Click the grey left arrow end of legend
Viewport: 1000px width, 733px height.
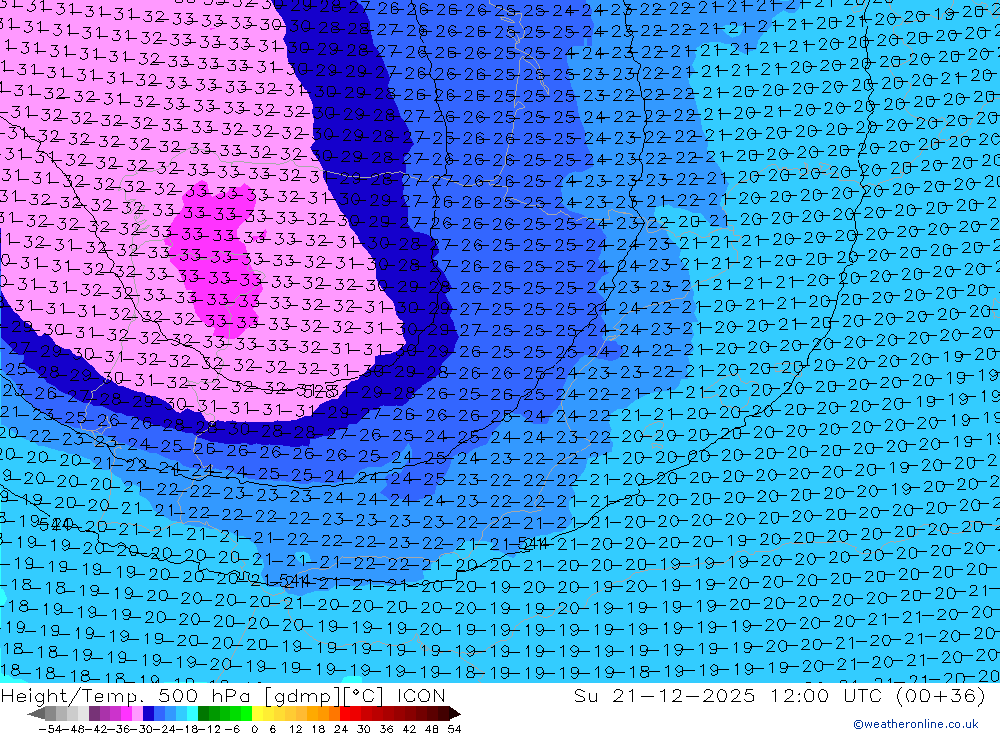point(36,713)
